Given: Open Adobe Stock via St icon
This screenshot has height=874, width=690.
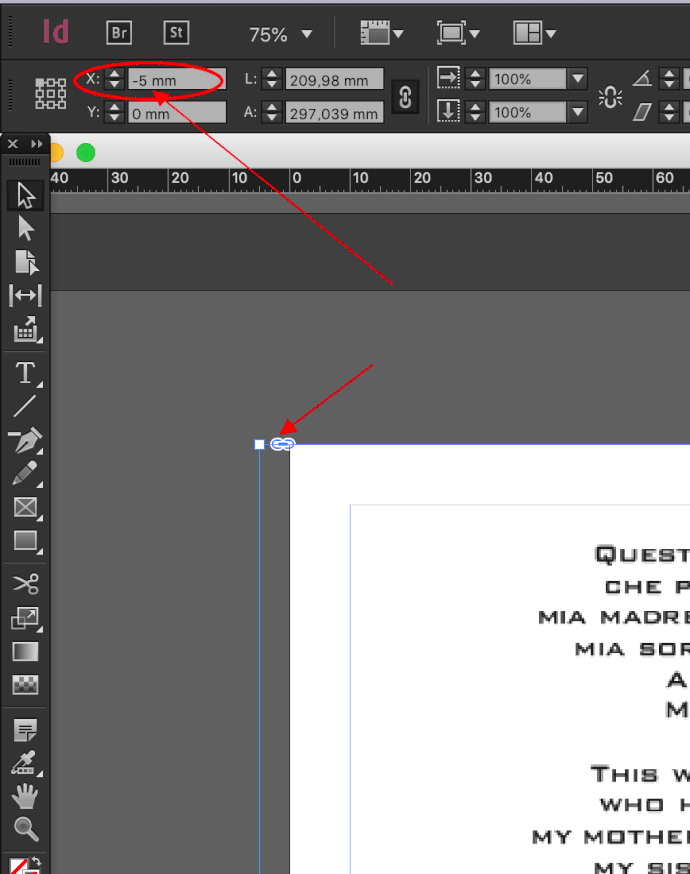Looking at the screenshot, I should (x=176, y=33).
